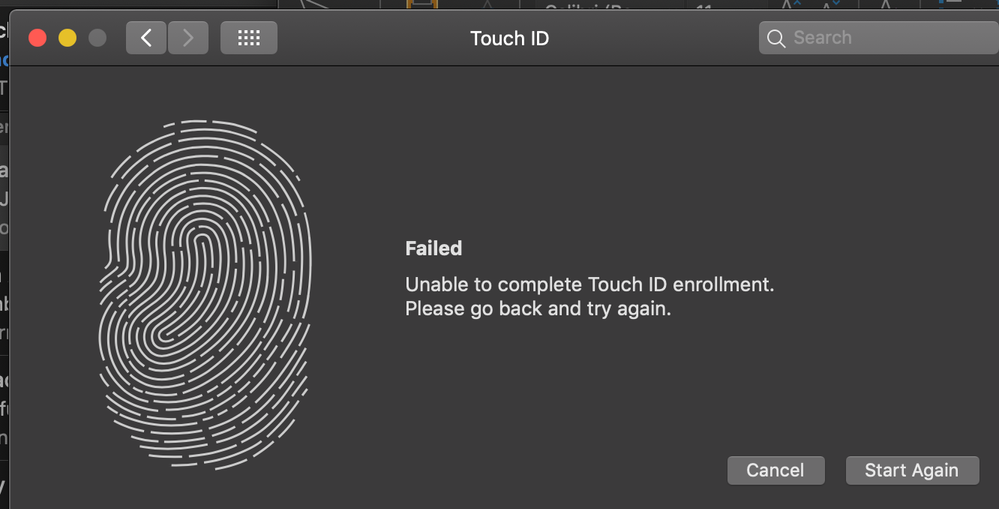This screenshot has width=999, height=509.
Task: Focus the Search field
Action: (879, 38)
